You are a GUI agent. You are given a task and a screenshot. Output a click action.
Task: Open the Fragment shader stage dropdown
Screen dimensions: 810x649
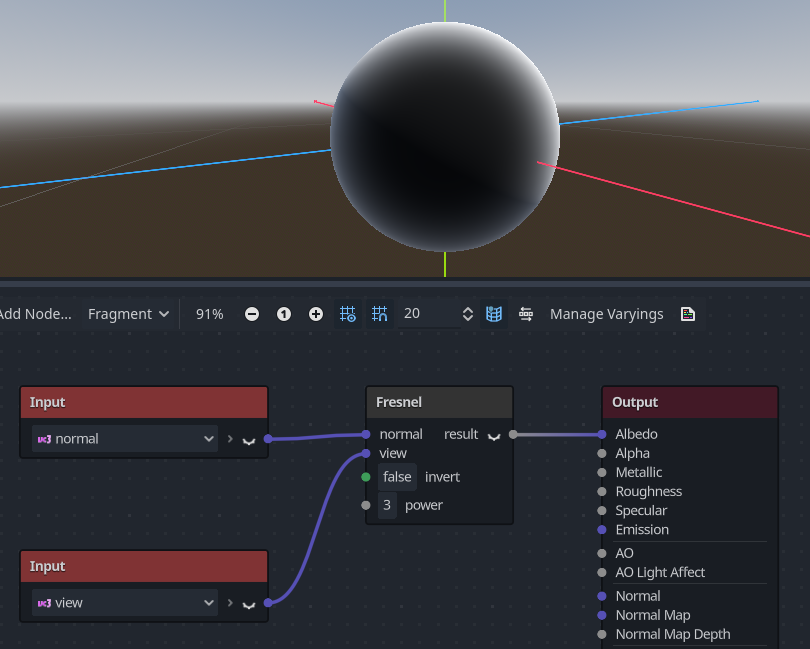[128, 313]
